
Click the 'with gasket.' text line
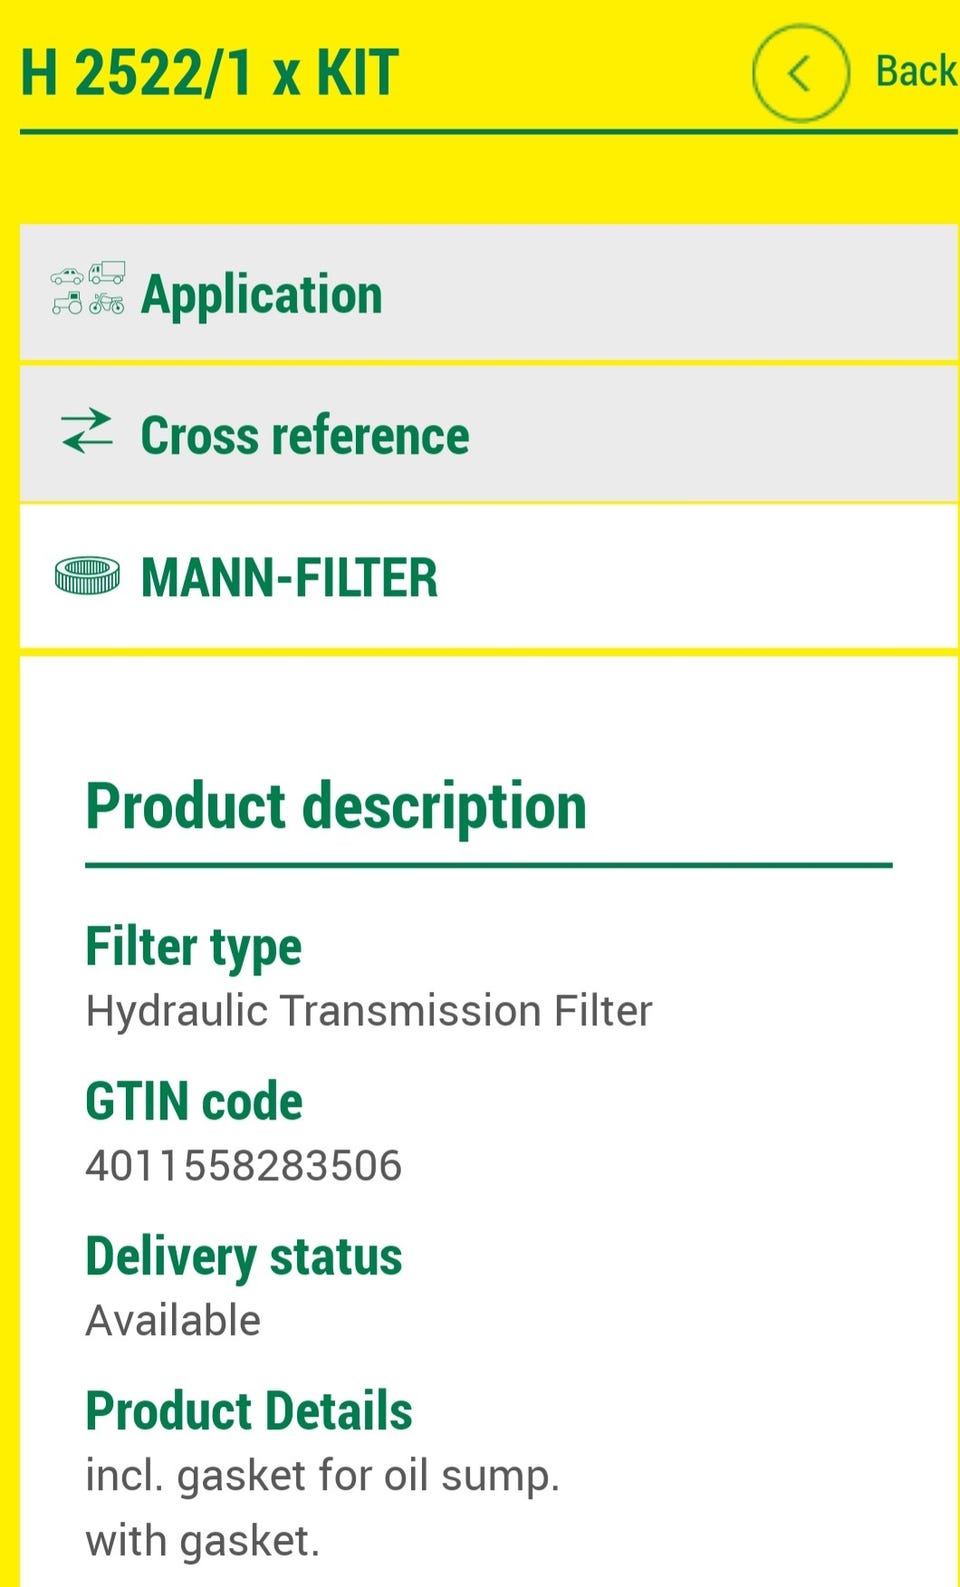coord(202,1541)
